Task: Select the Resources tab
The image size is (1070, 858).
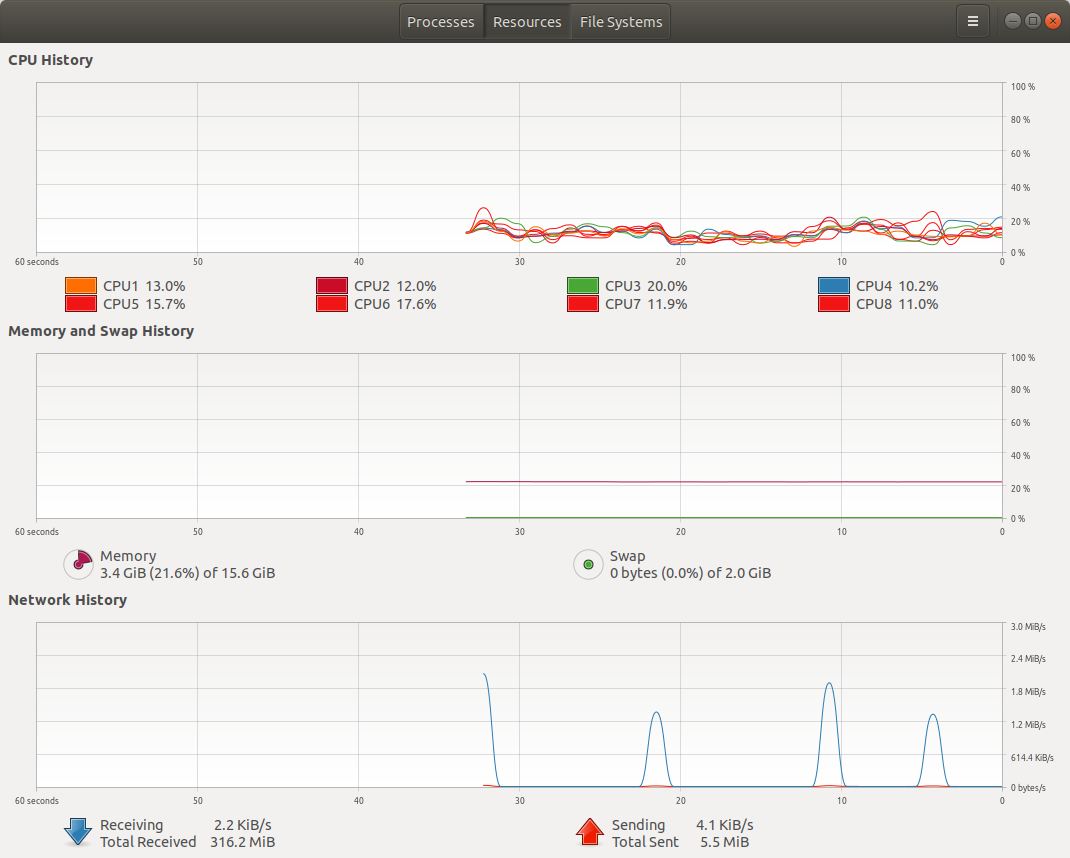Action: [x=527, y=22]
